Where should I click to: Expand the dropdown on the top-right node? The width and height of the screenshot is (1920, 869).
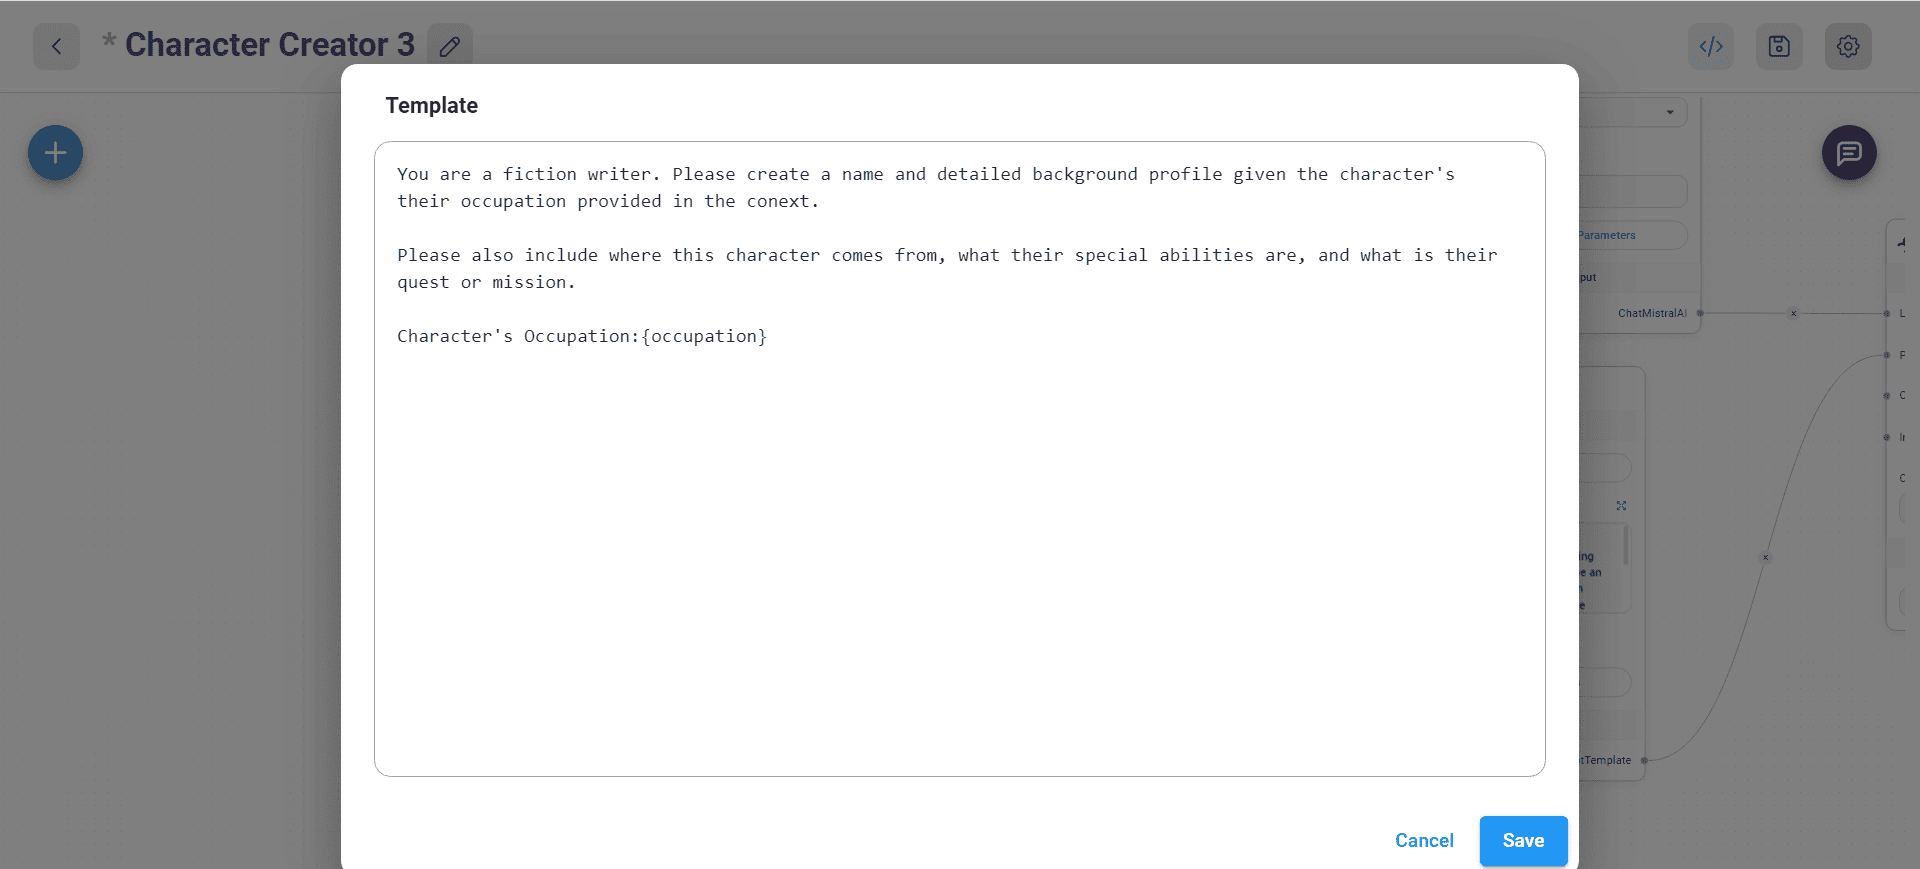(x=1668, y=111)
